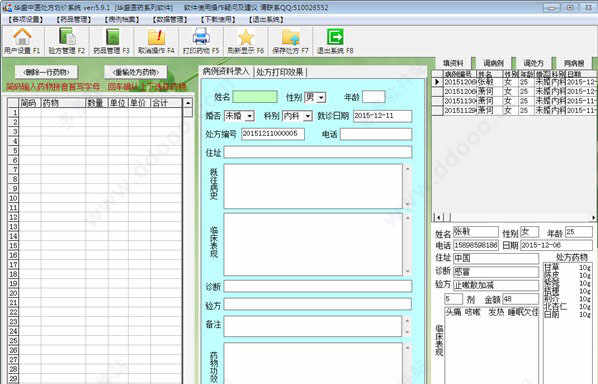Click the 诊断 field showing 感冒

pos(496,272)
